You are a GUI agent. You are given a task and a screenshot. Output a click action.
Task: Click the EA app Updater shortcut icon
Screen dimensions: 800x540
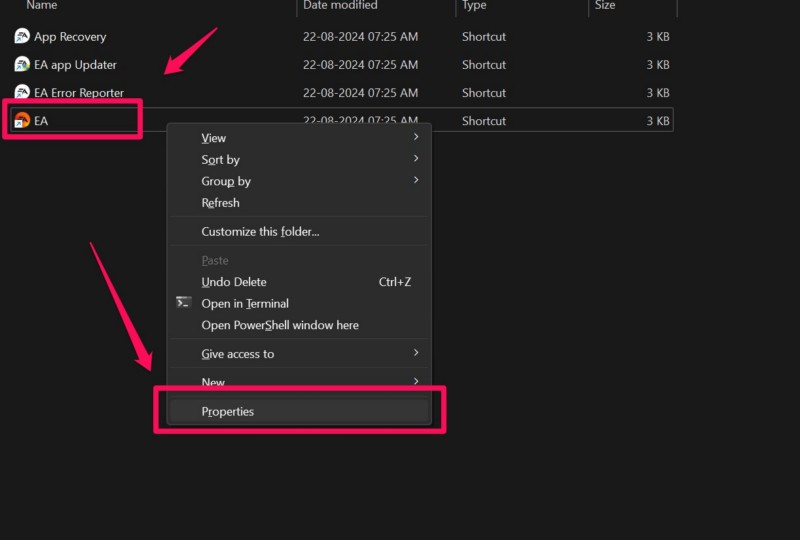coord(22,65)
